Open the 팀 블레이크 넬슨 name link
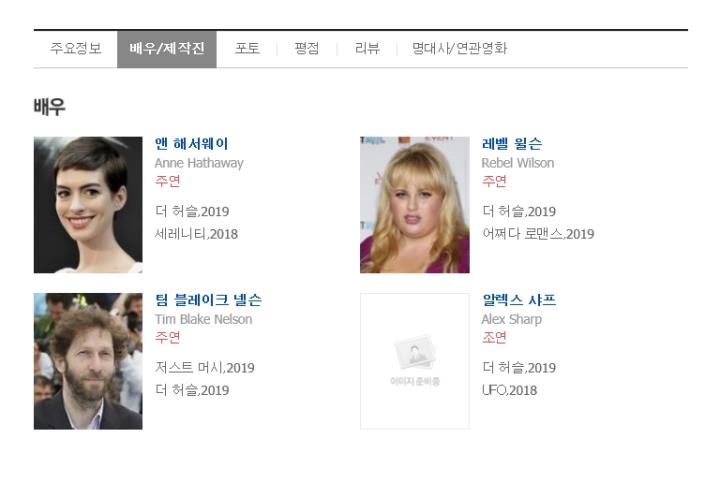Image resolution: width=720 pixels, height=482 pixels. (208, 300)
